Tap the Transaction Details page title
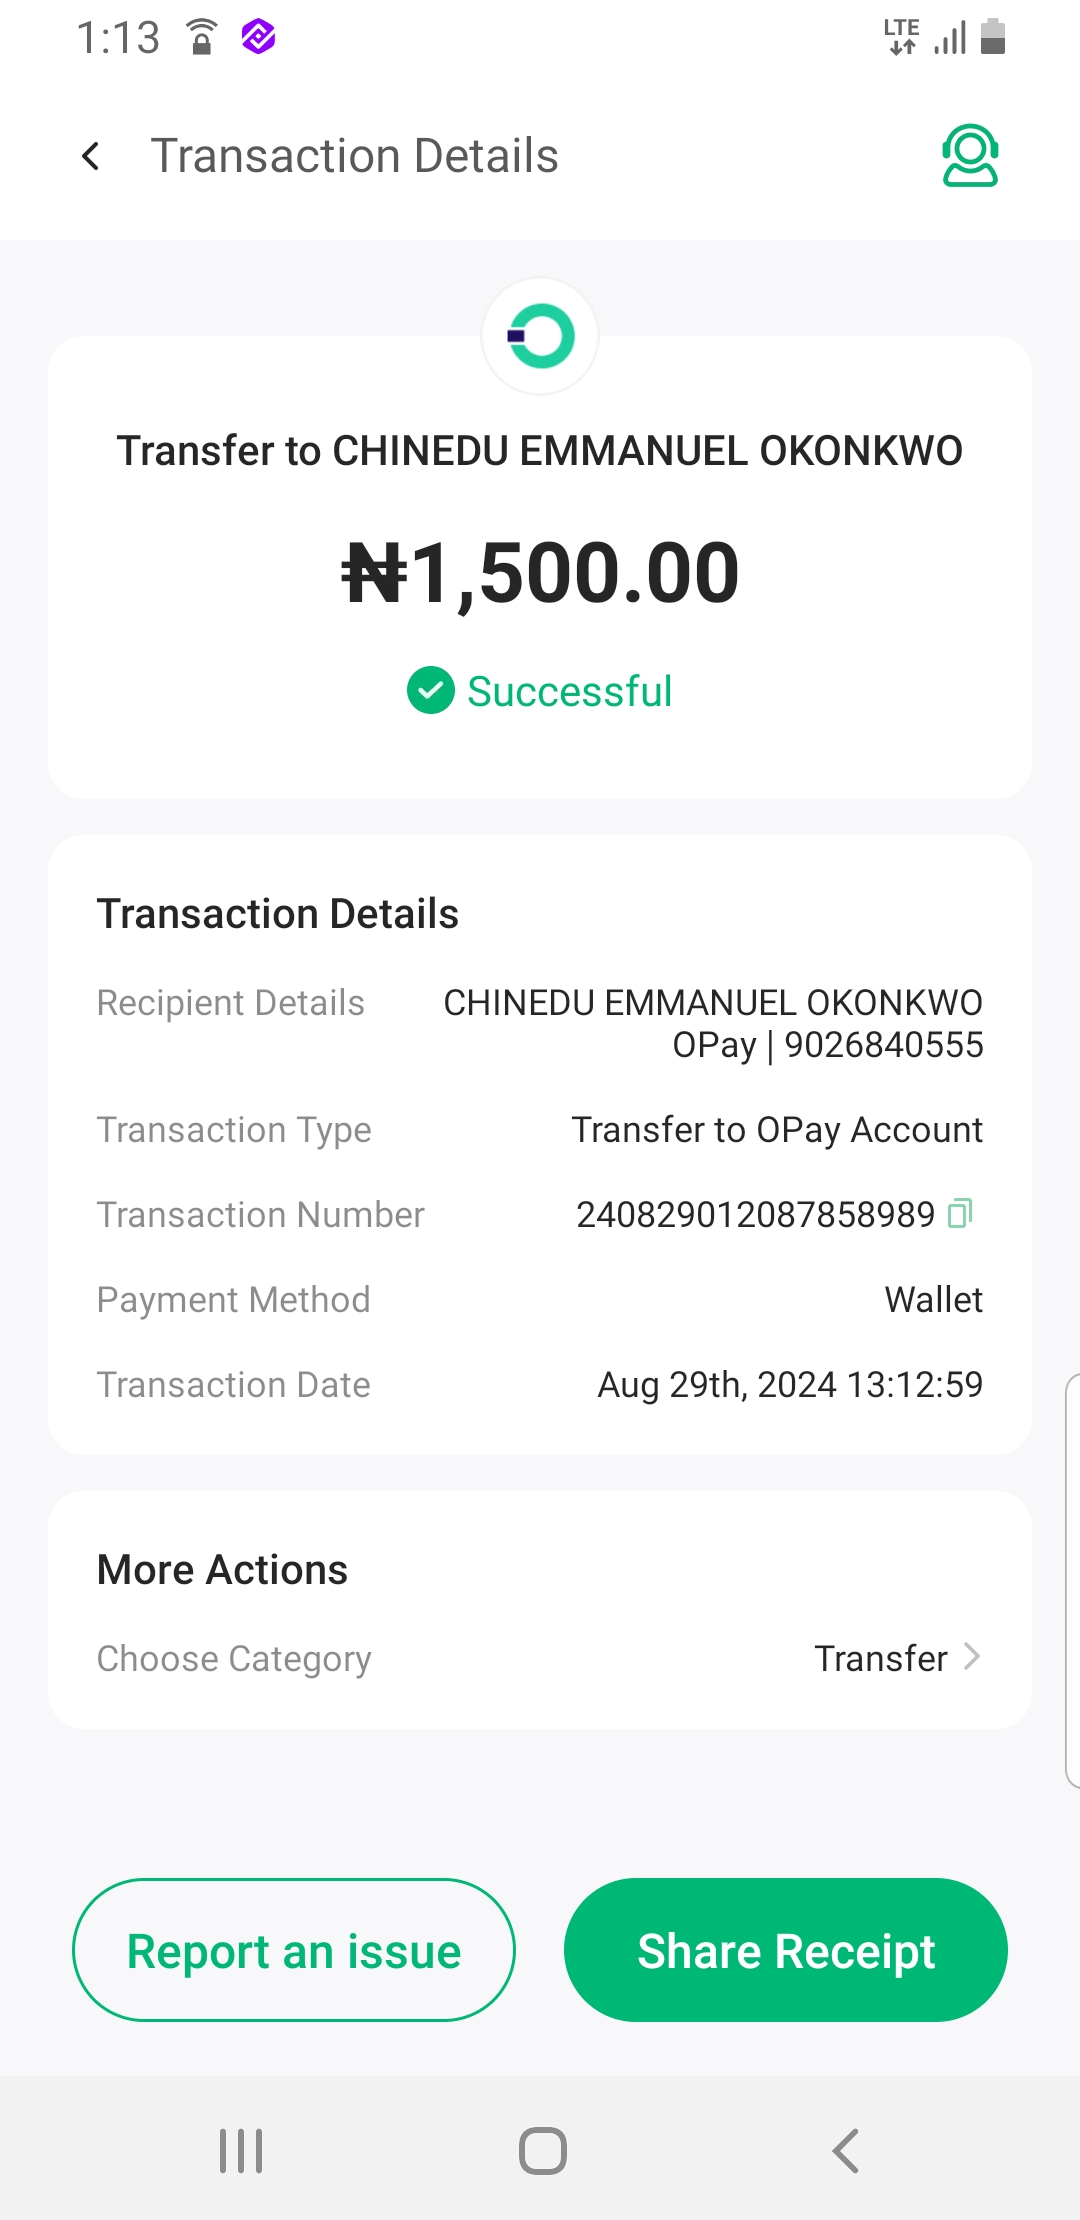This screenshot has width=1080, height=2220. (354, 156)
